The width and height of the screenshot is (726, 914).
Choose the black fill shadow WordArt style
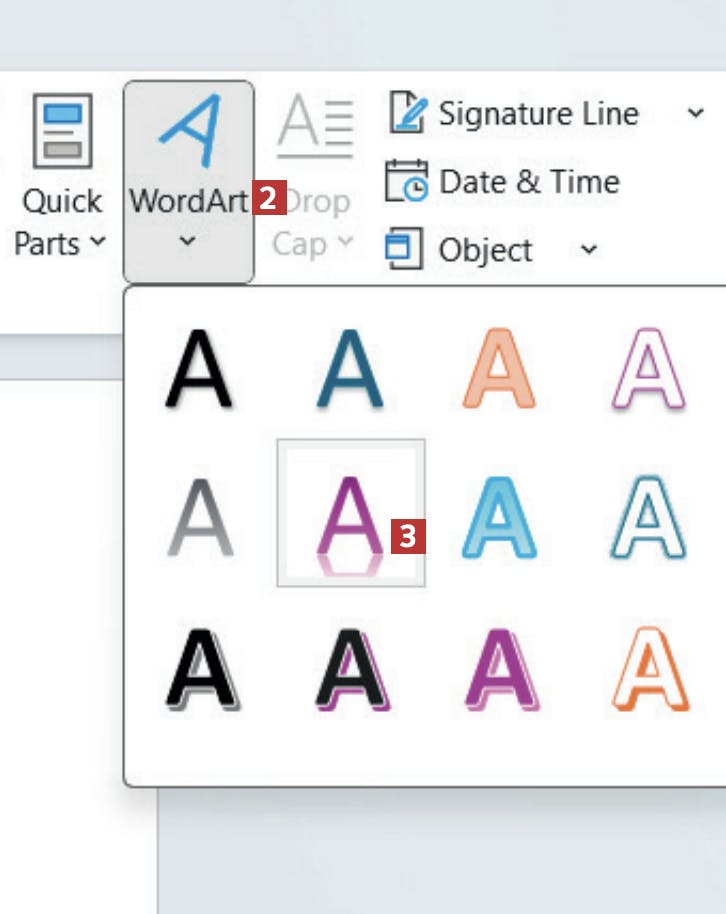point(199,372)
